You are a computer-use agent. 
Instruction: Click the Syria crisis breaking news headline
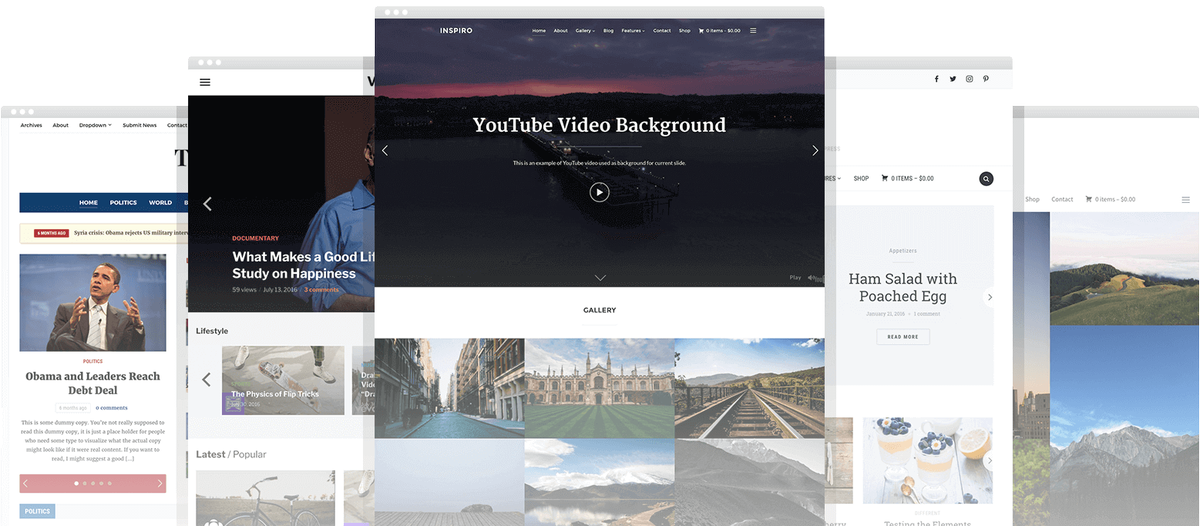tap(130, 233)
